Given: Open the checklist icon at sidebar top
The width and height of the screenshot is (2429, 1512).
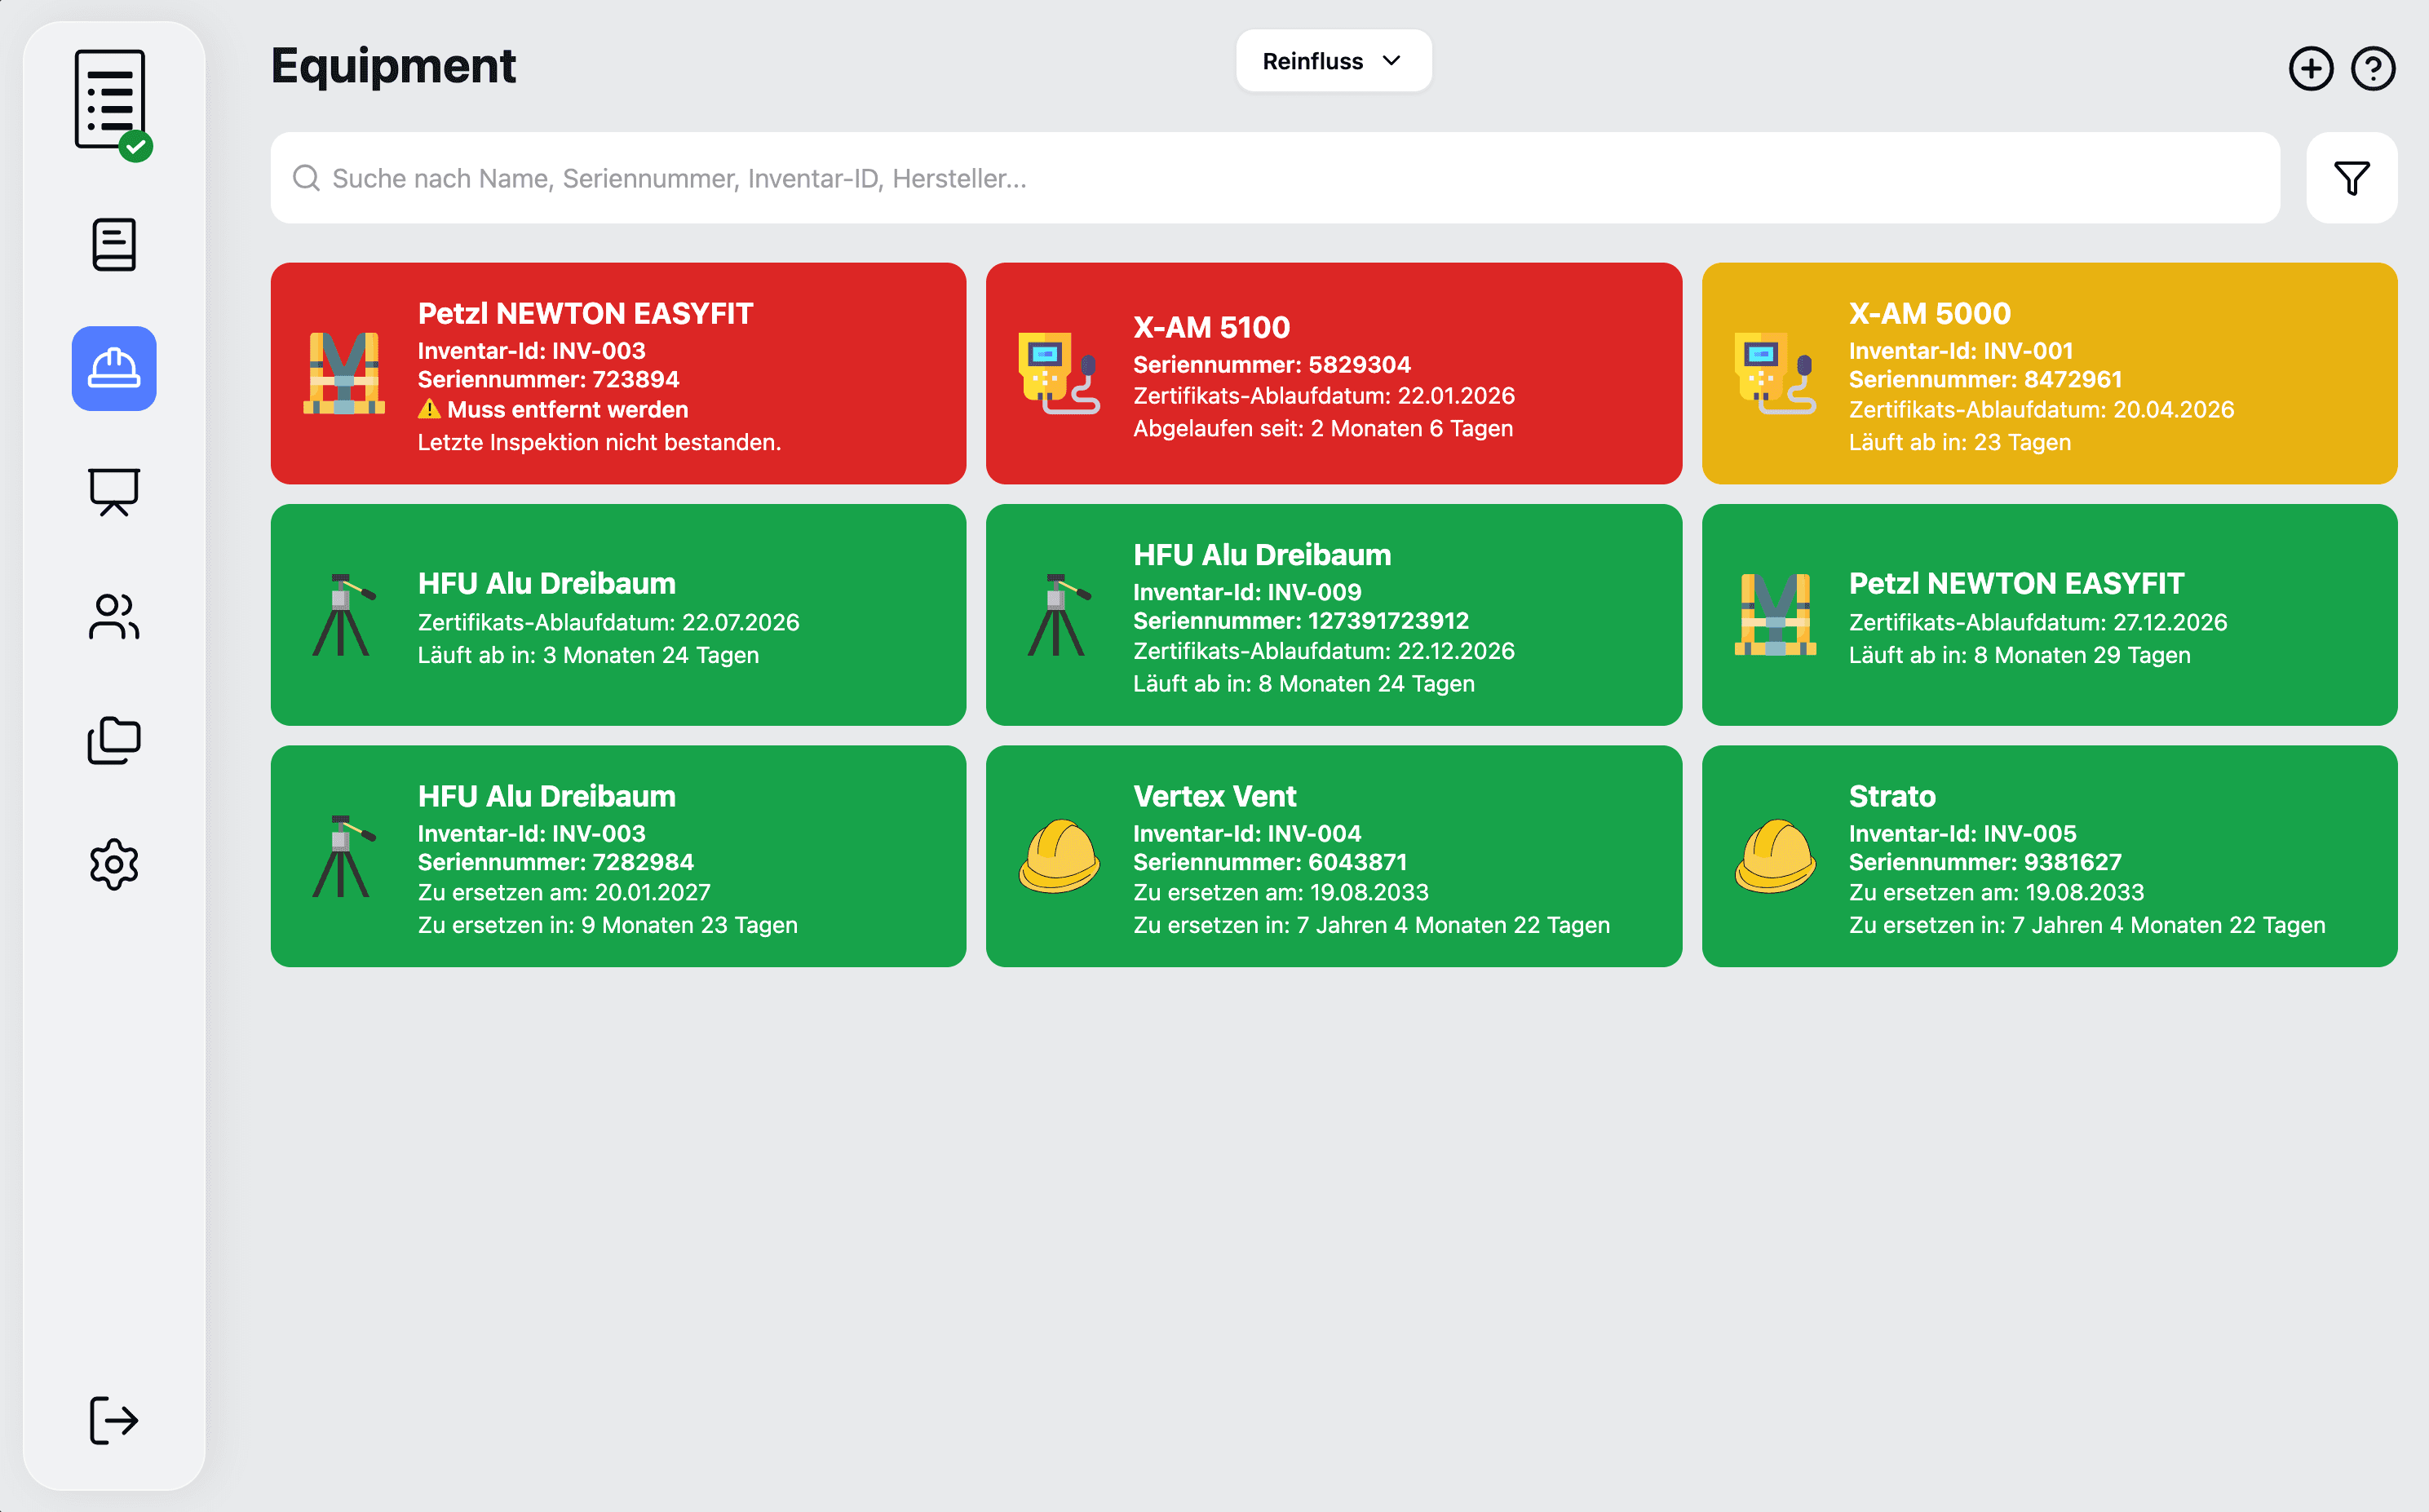Looking at the screenshot, I should pos(113,104).
